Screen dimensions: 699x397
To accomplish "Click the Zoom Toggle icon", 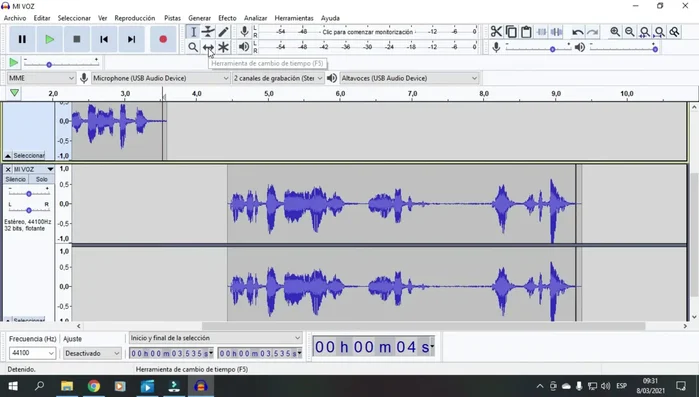I will pos(674,32).
